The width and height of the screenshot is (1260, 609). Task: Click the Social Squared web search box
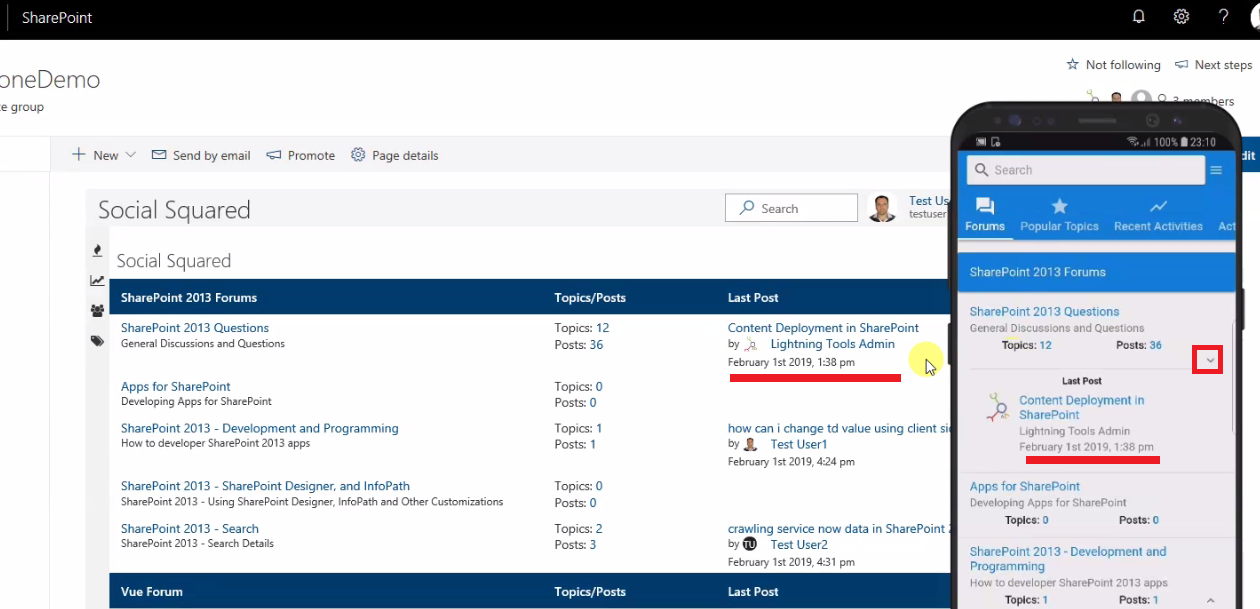[791, 208]
